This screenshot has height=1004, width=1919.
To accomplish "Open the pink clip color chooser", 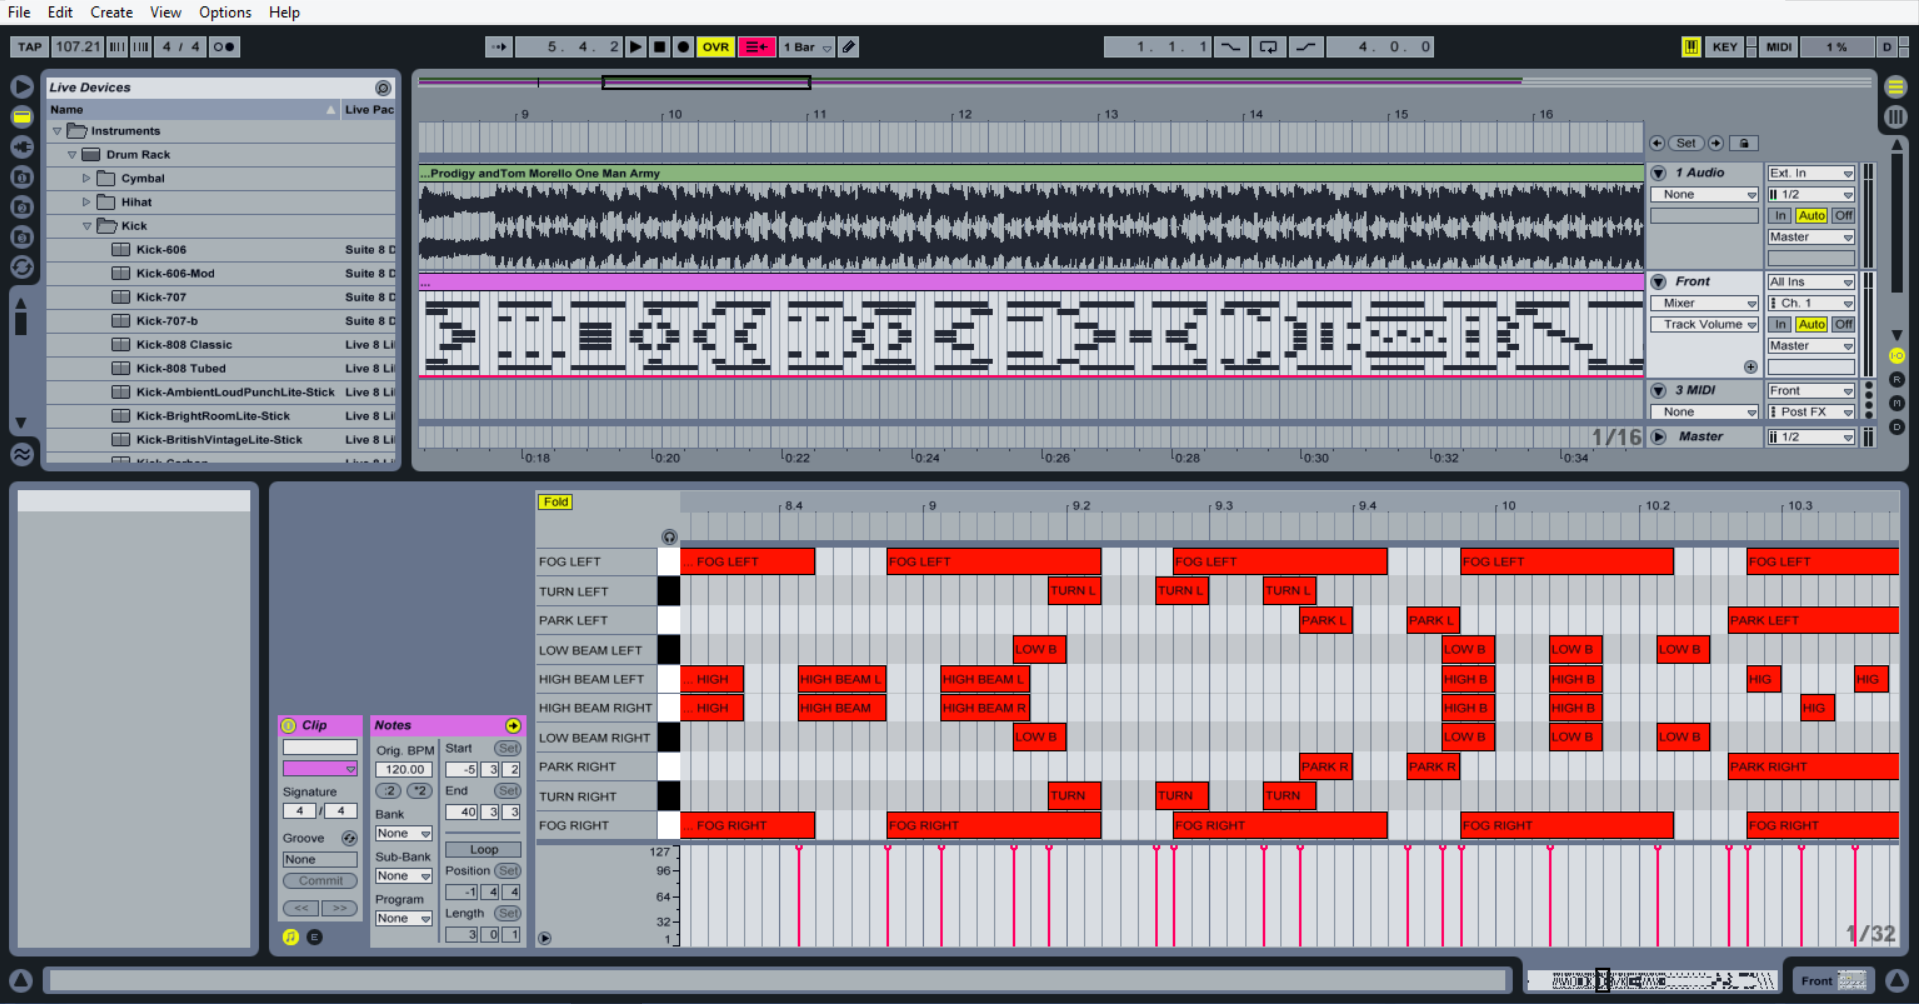I will (320, 769).
